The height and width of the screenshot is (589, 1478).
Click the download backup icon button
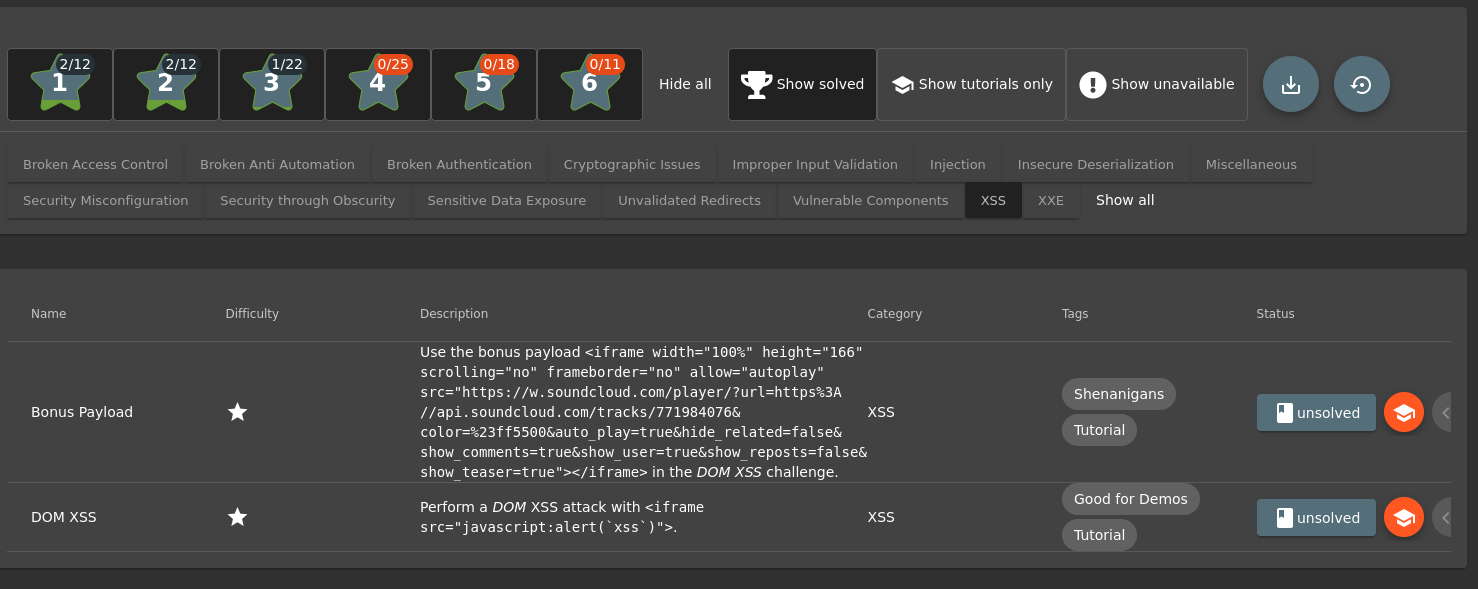tap(1291, 84)
